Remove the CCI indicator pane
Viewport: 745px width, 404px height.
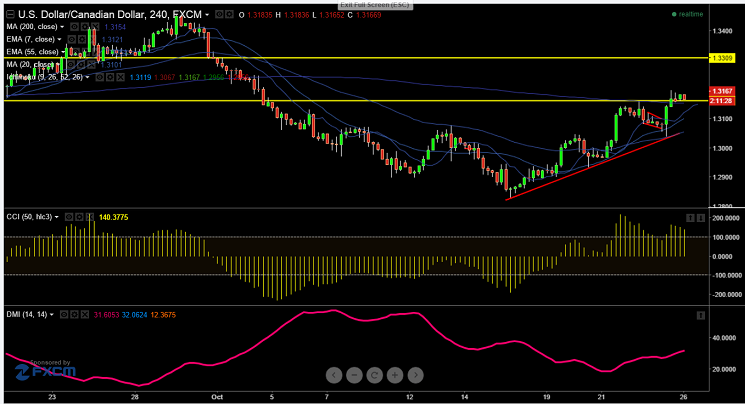[x=90, y=217]
